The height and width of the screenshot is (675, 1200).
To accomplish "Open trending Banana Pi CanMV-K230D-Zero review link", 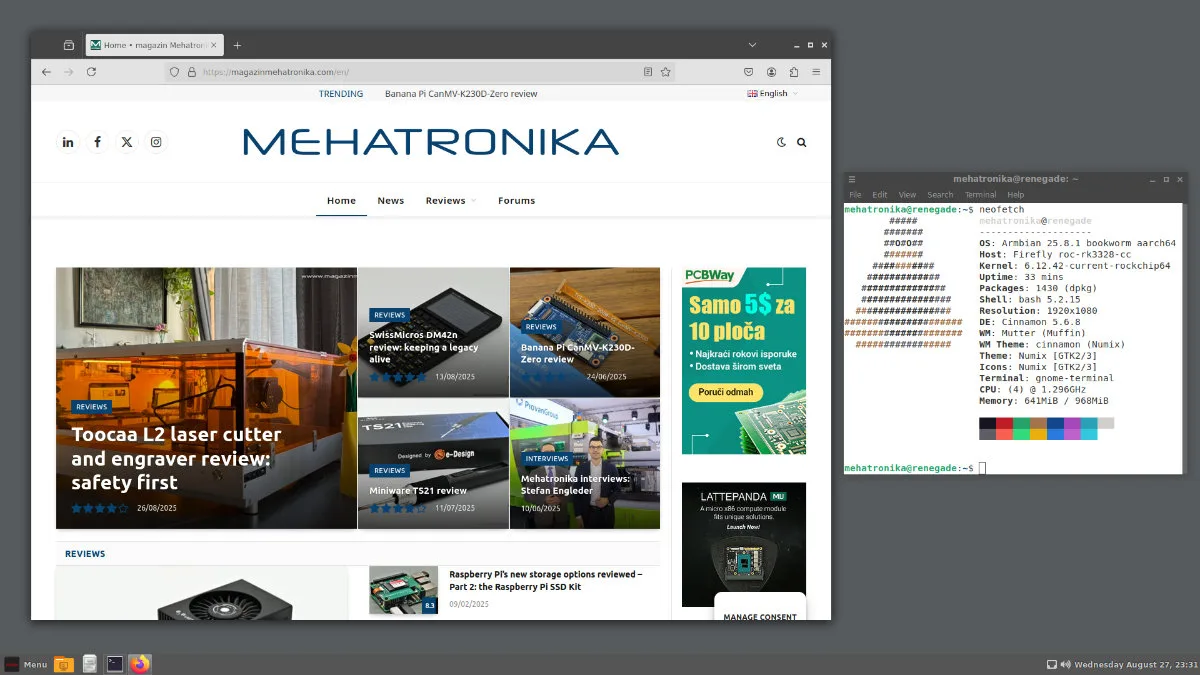I will 461,94.
